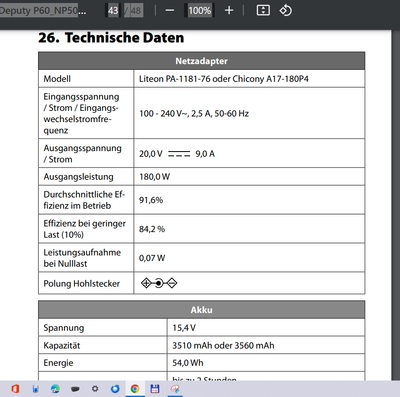400x397 pixels.
Task: Click the 'Ausgangsspannung / Strom' label
Action: (82, 153)
